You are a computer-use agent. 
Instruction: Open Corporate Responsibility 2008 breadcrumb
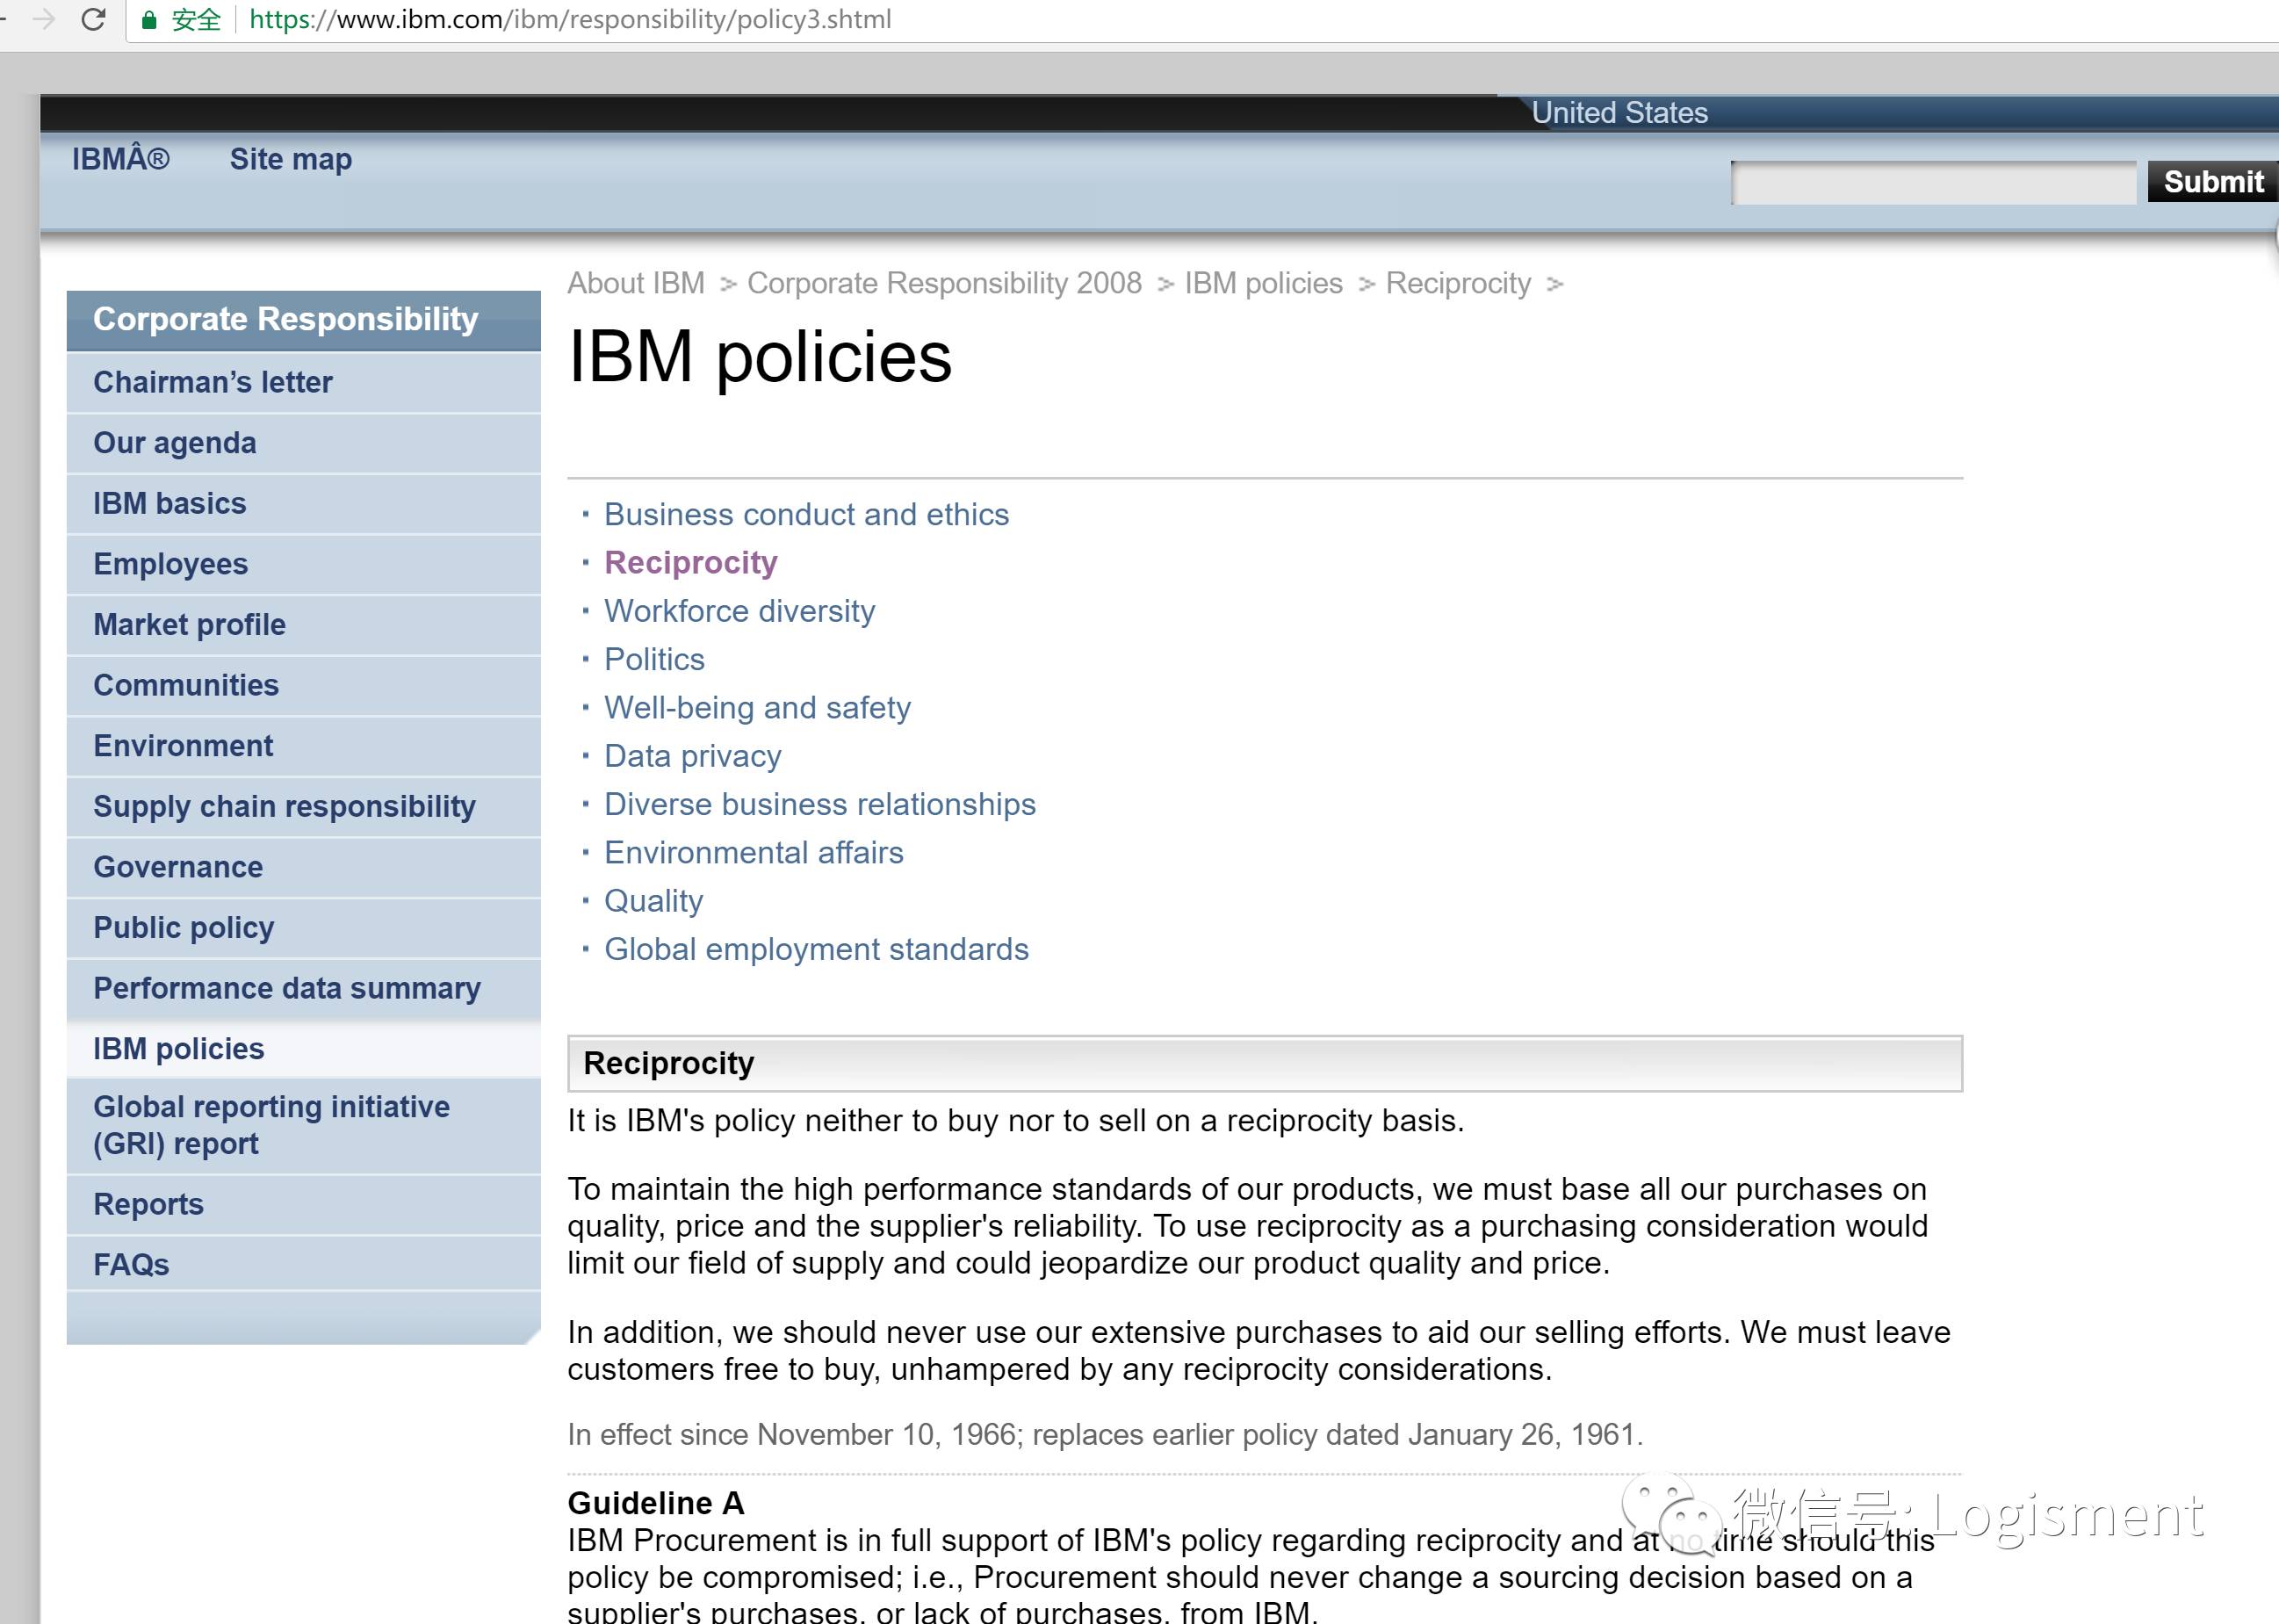coord(944,283)
